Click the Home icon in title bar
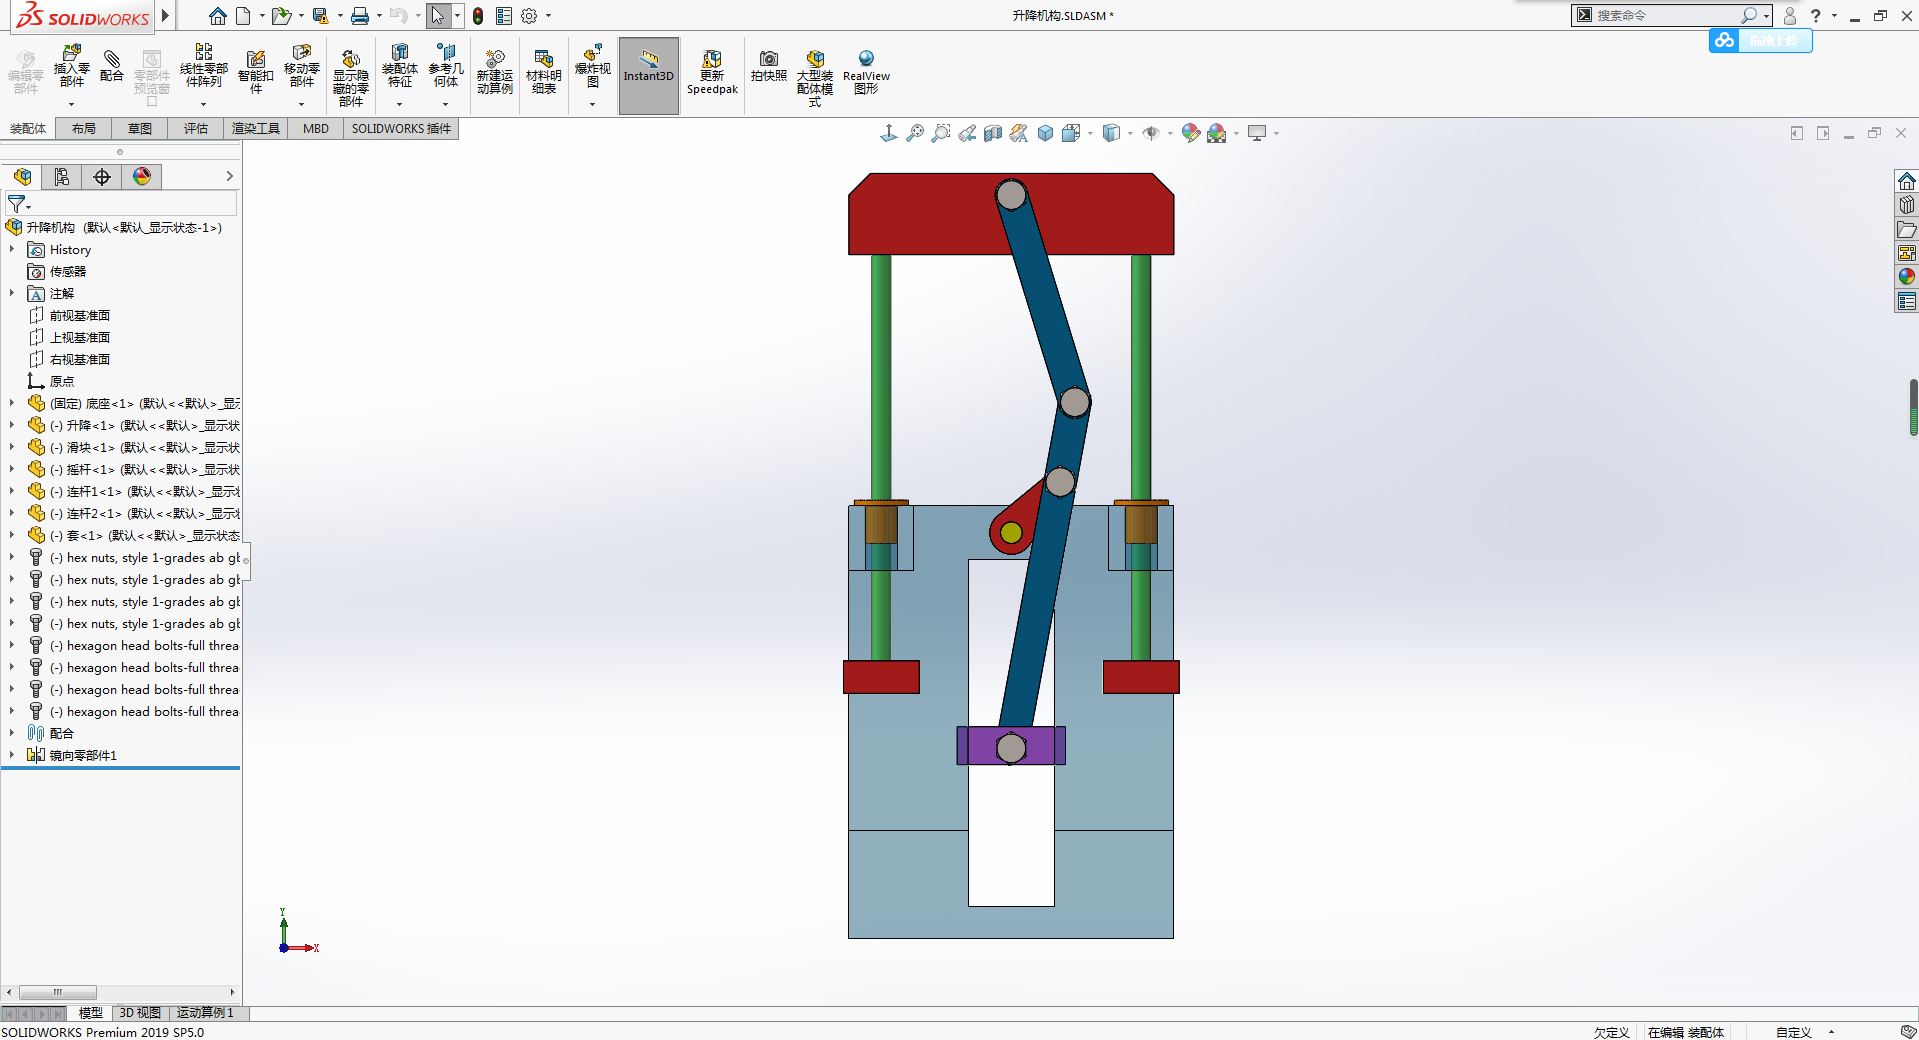Viewport: 1919px width, 1040px height. pyautogui.click(x=217, y=16)
